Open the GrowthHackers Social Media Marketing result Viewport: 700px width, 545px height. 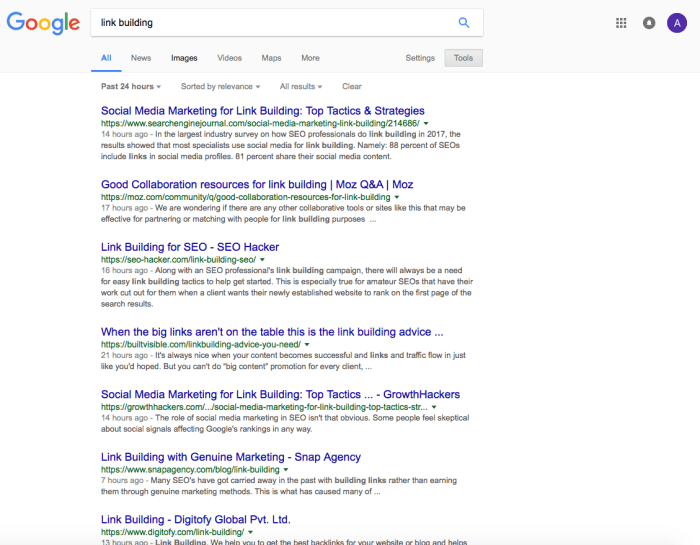point(280,394)
